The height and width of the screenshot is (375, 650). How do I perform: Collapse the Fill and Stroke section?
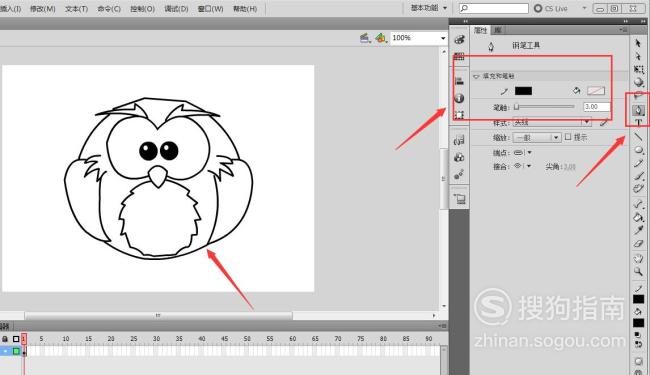coord(476,76)
